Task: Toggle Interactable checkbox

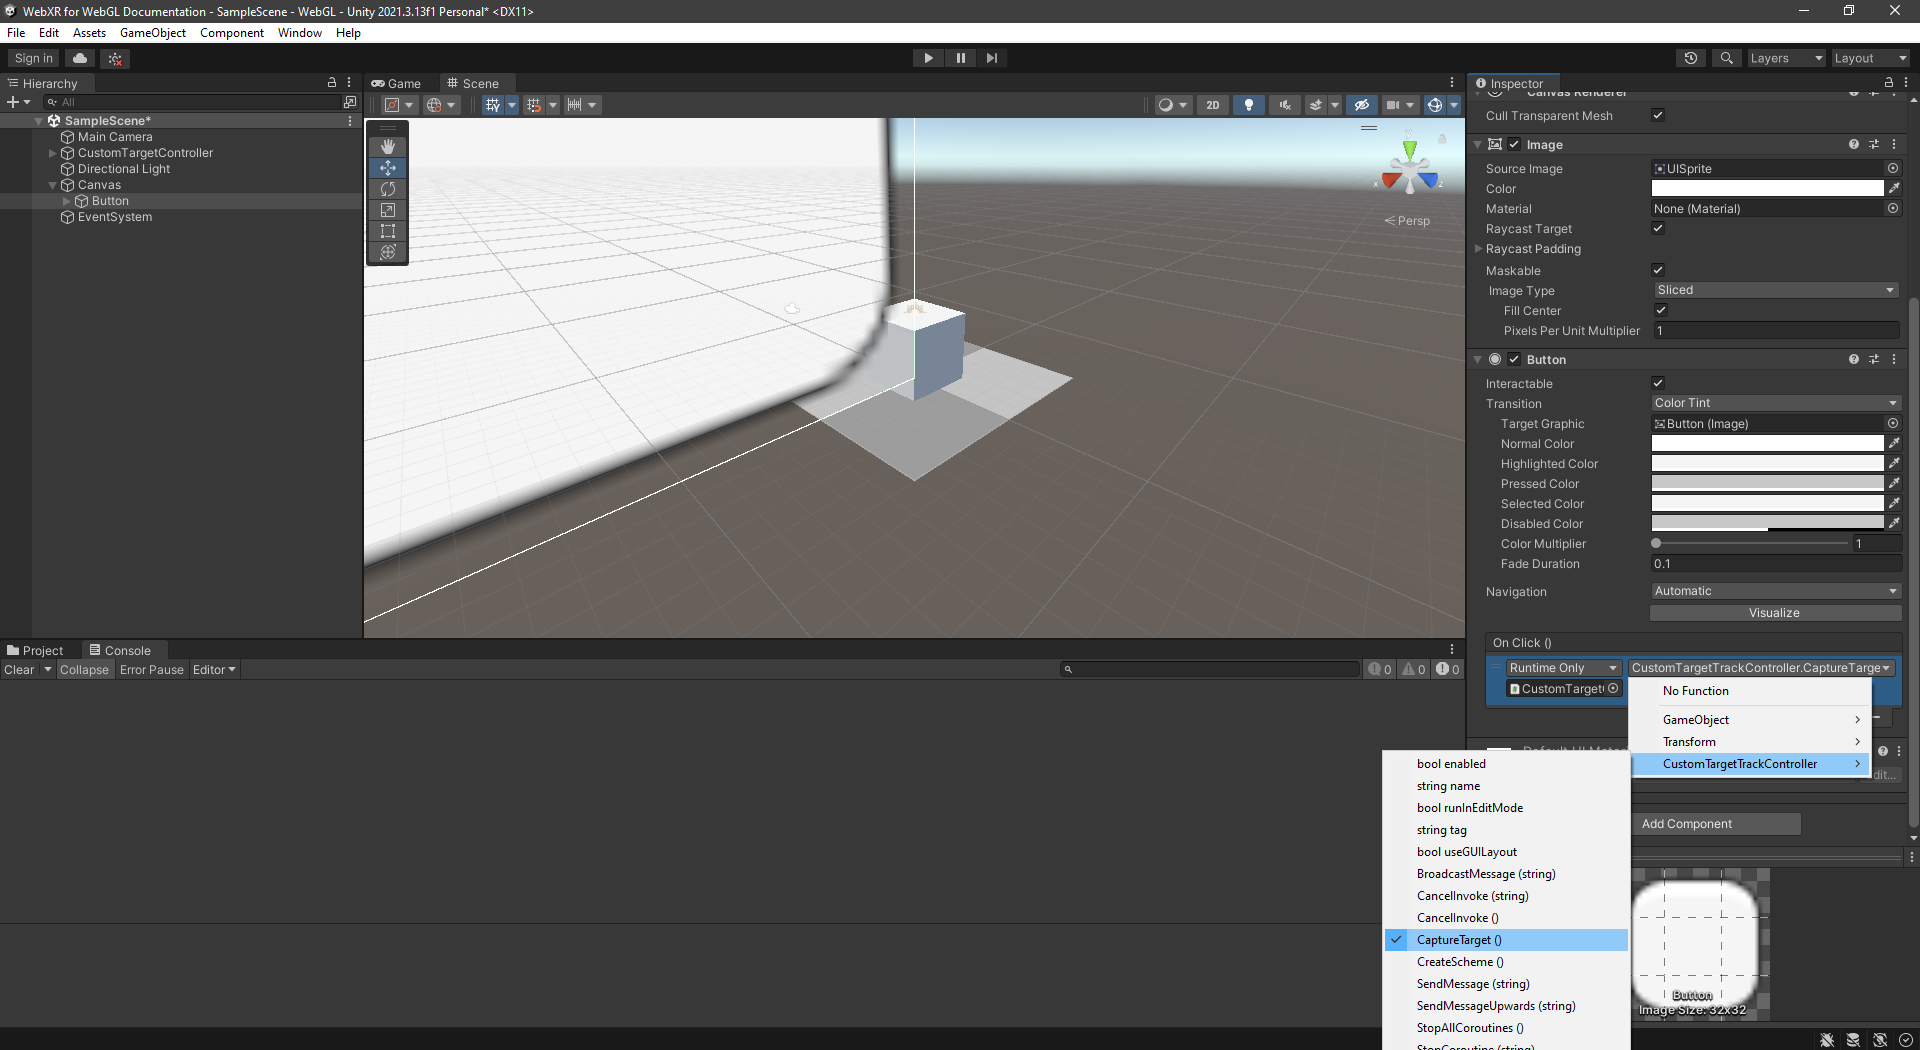Action: [1658, 383]
